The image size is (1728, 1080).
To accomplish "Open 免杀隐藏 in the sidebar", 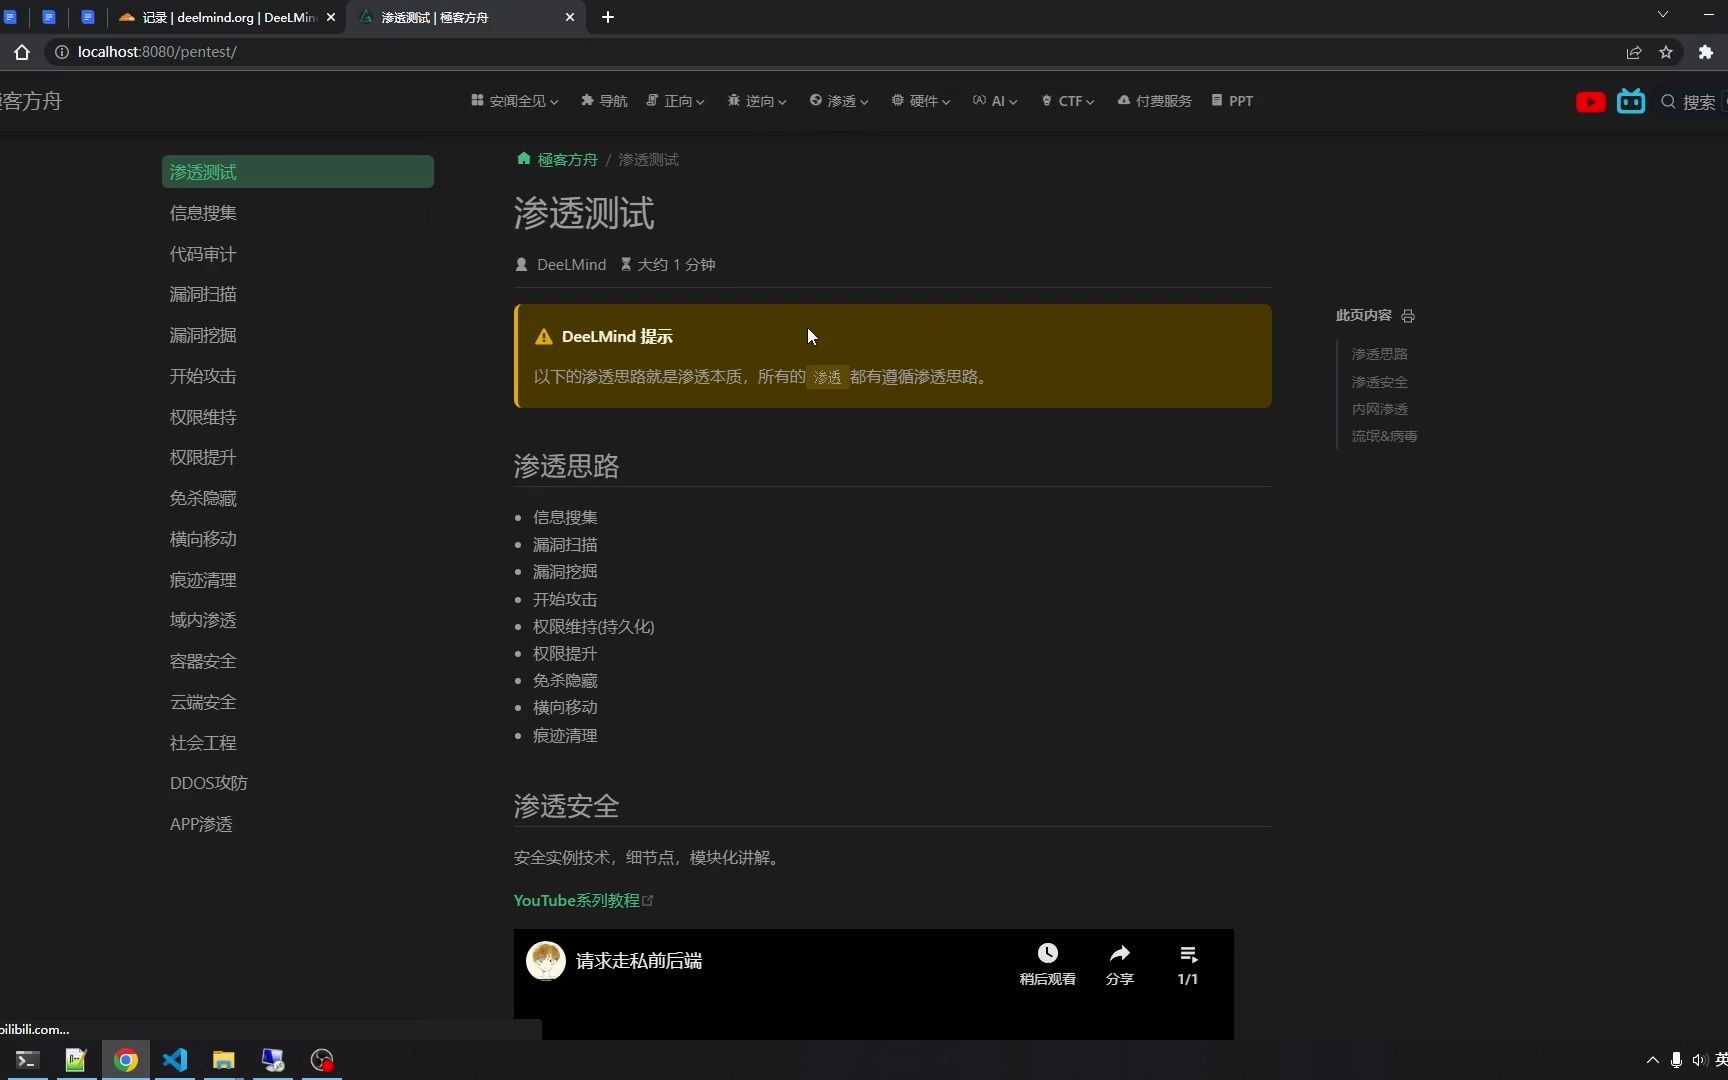I will pyautogui.click(x=297, y=498).
